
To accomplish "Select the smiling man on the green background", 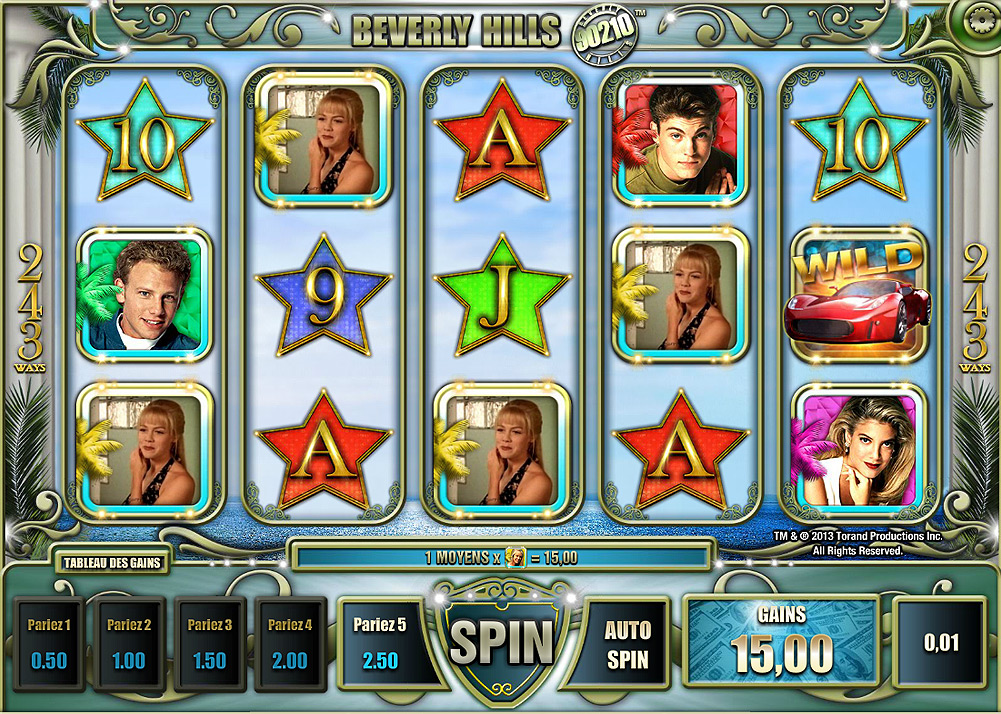I will 145,295.
